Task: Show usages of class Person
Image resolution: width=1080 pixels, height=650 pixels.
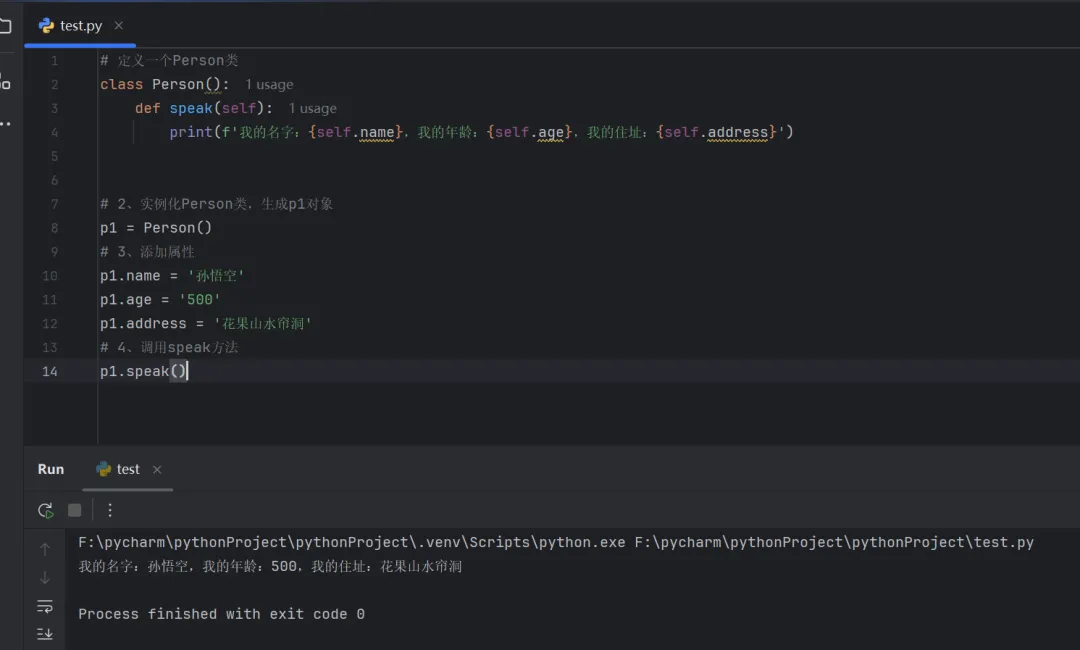Action: 269,85
